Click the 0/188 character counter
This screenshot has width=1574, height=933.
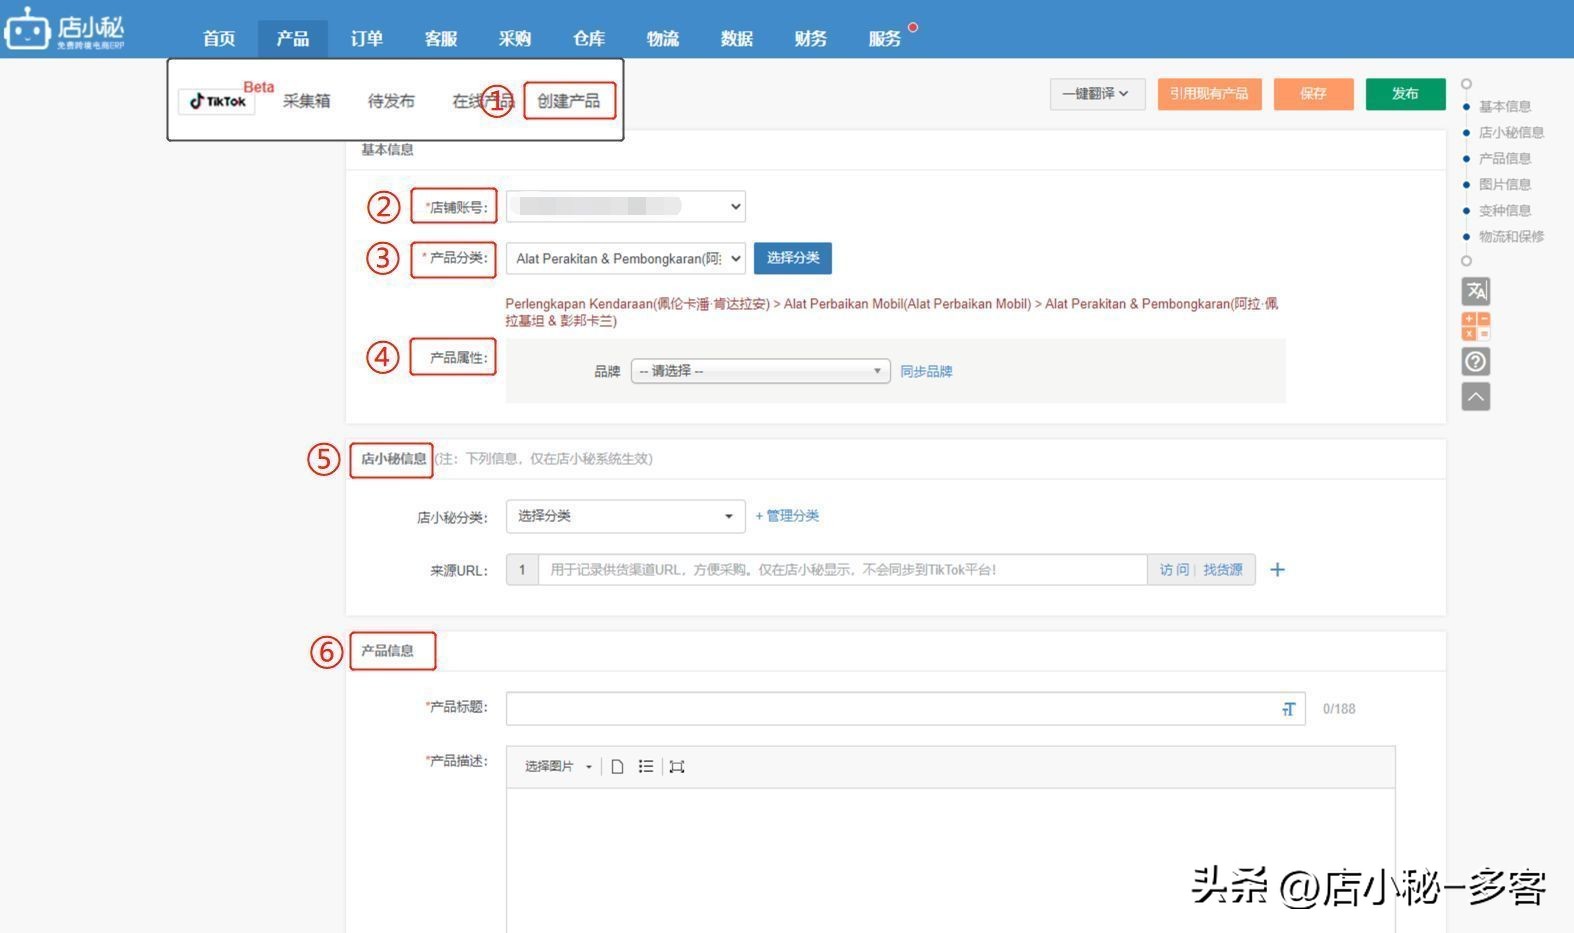(x=1339, y=709)
